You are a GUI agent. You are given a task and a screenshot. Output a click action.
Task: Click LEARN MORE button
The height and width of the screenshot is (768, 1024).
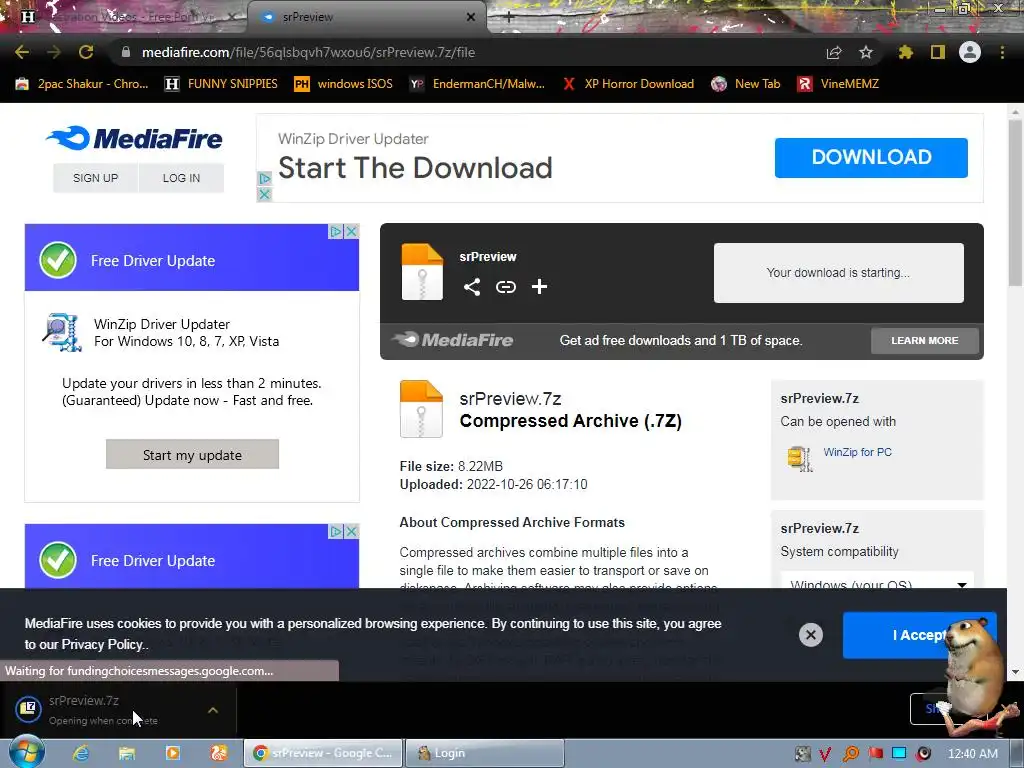pyautogui.click(x=925, y=340)
